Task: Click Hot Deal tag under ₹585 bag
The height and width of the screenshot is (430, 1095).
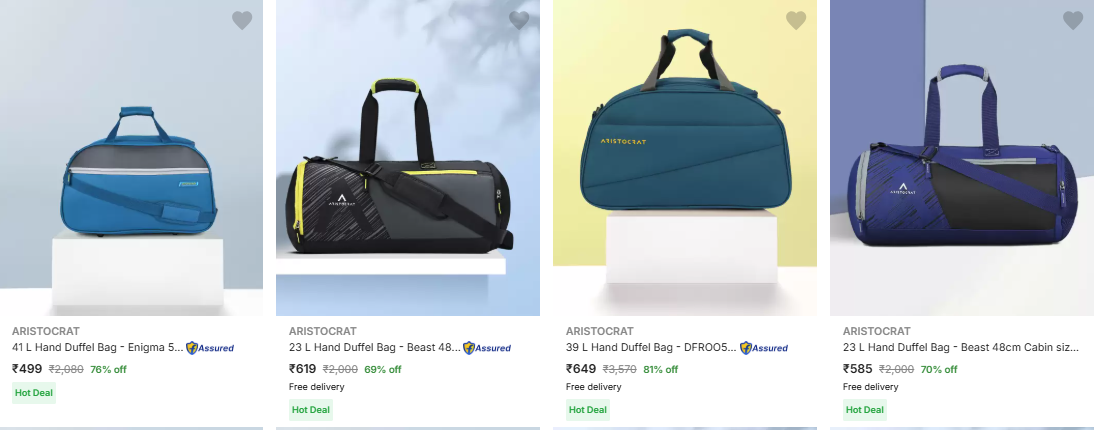Action: 865,410
